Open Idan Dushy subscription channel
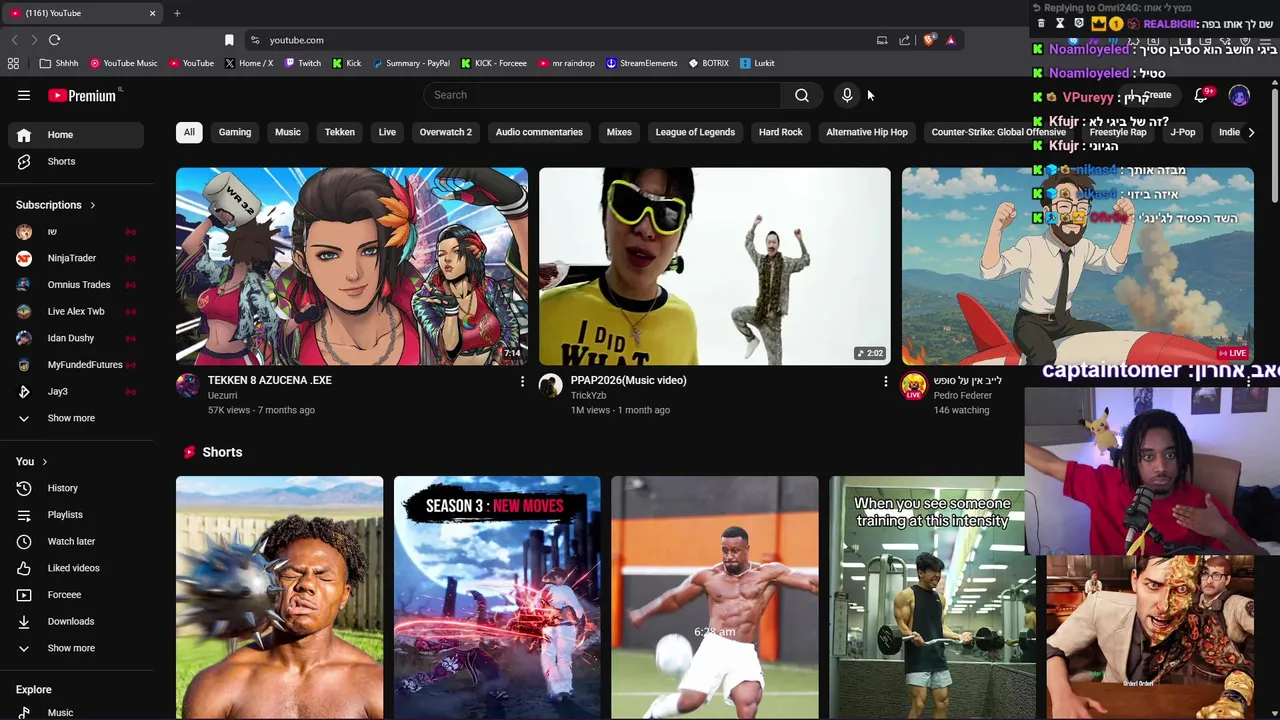Screen dimensions: 1280x720 point(76,338)
